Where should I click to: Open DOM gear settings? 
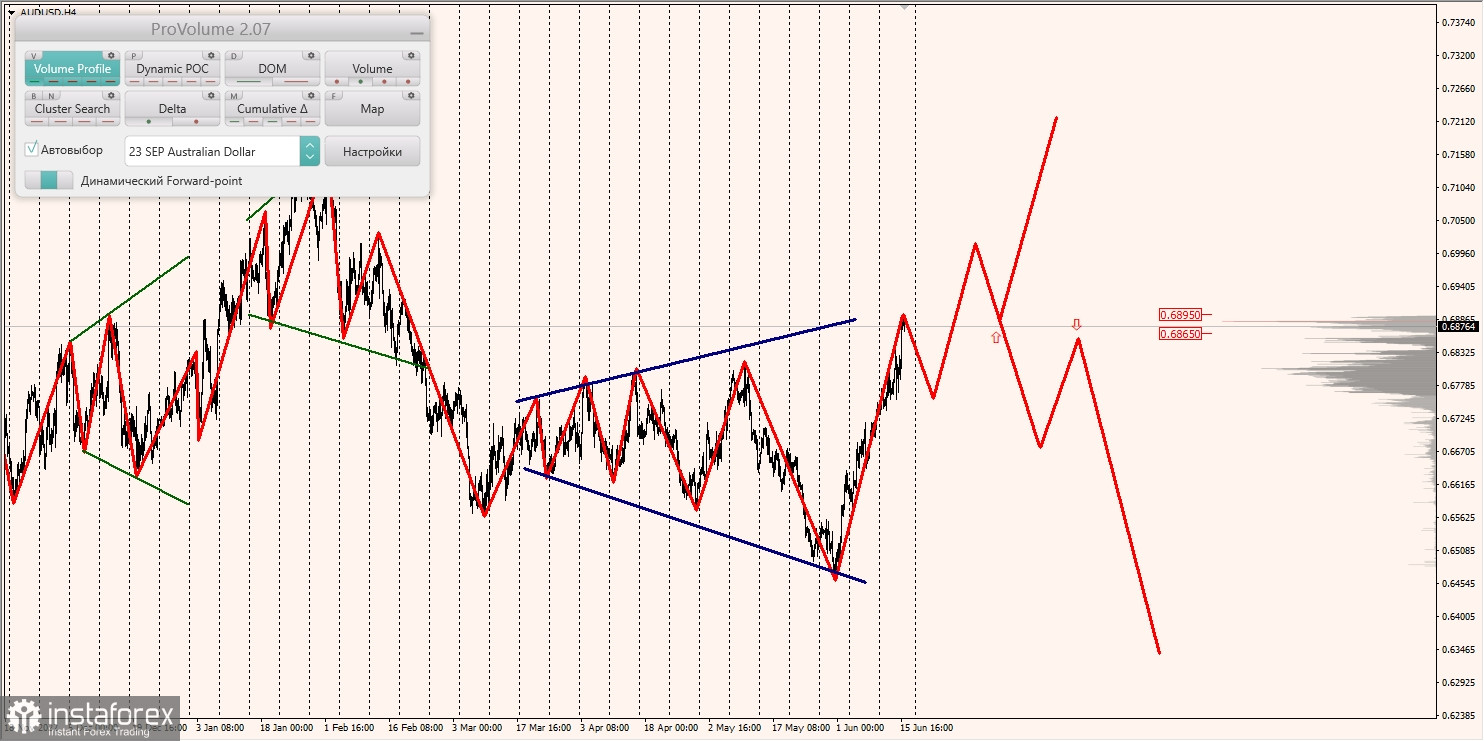tap(311, 56)
